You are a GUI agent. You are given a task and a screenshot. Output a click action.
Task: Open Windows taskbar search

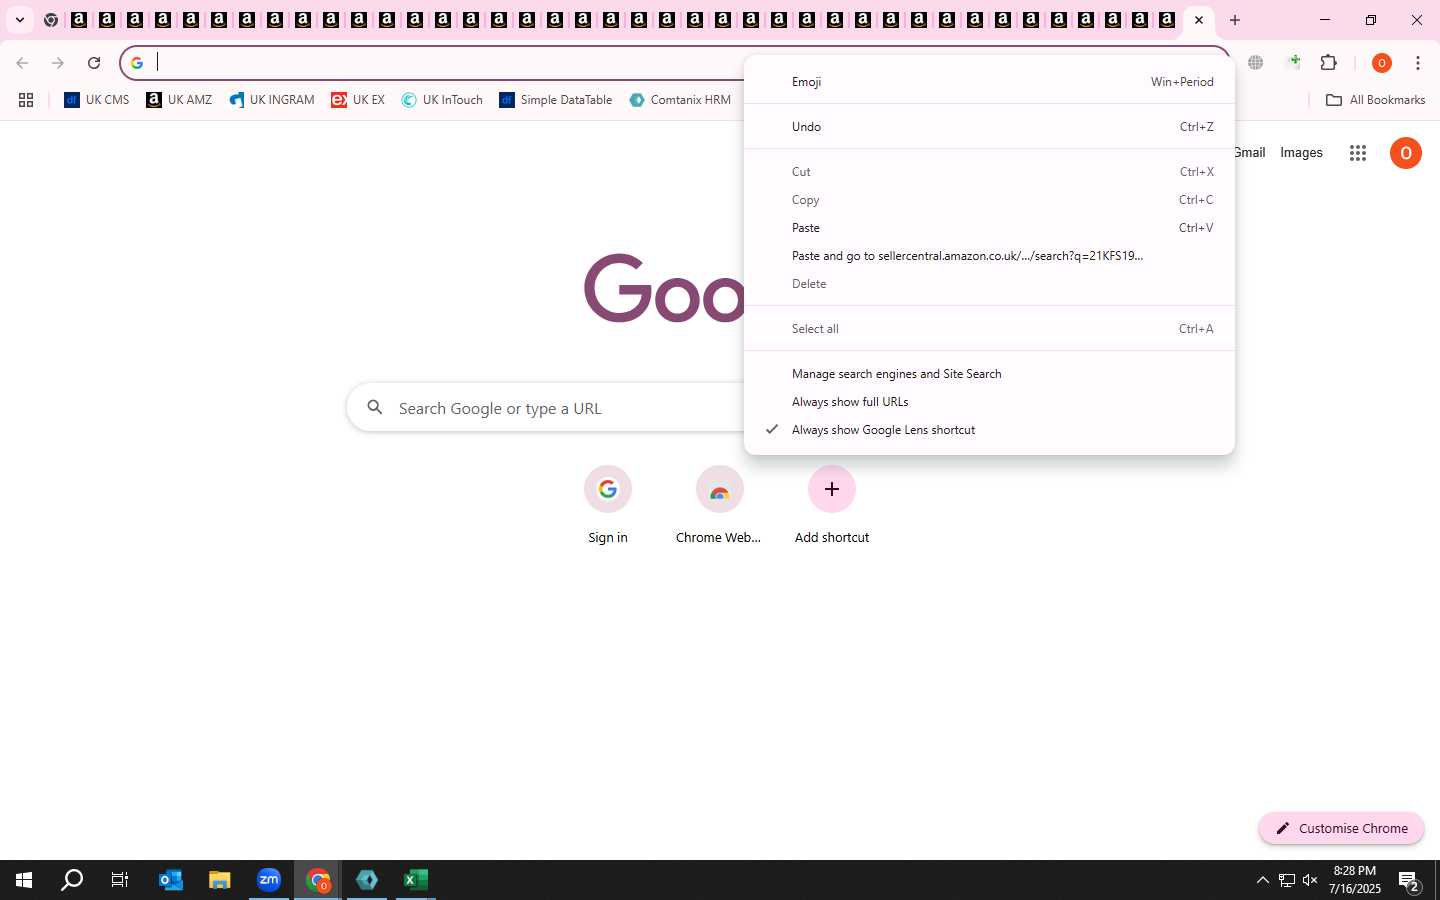(x=72, y=880)
